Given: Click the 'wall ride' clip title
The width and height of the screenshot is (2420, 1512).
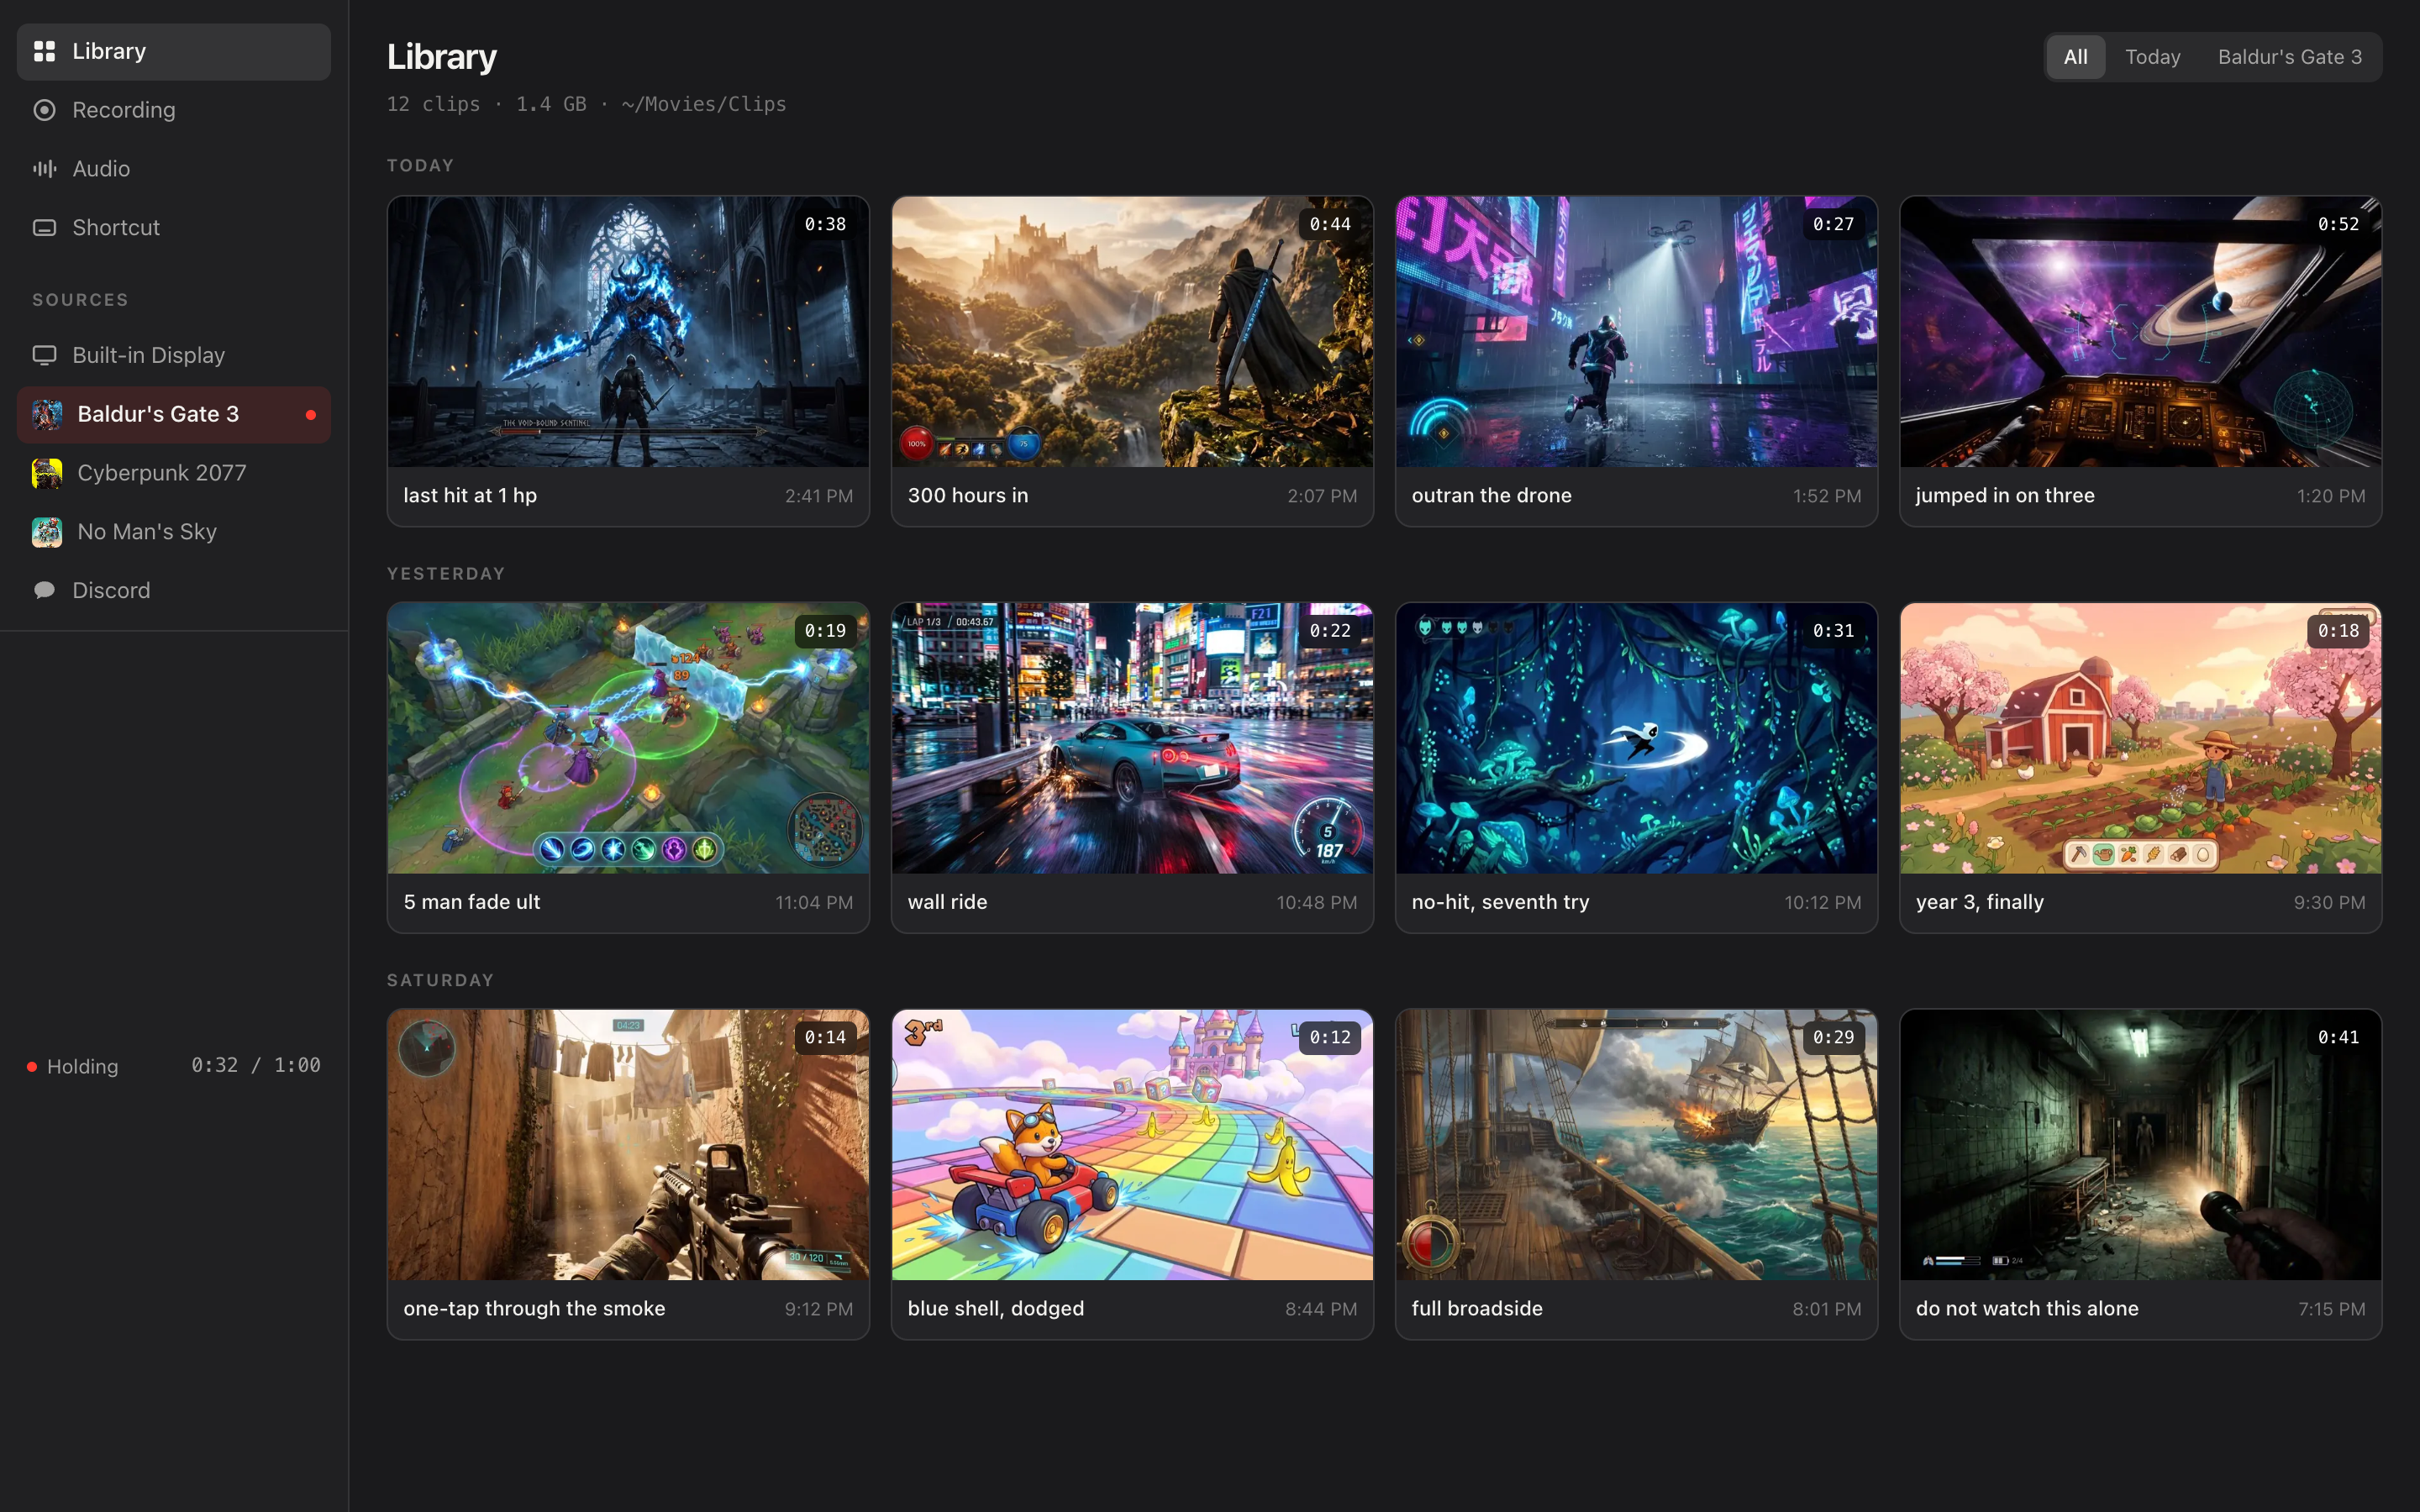Looking at the screenshot, I should click(947, 902).
